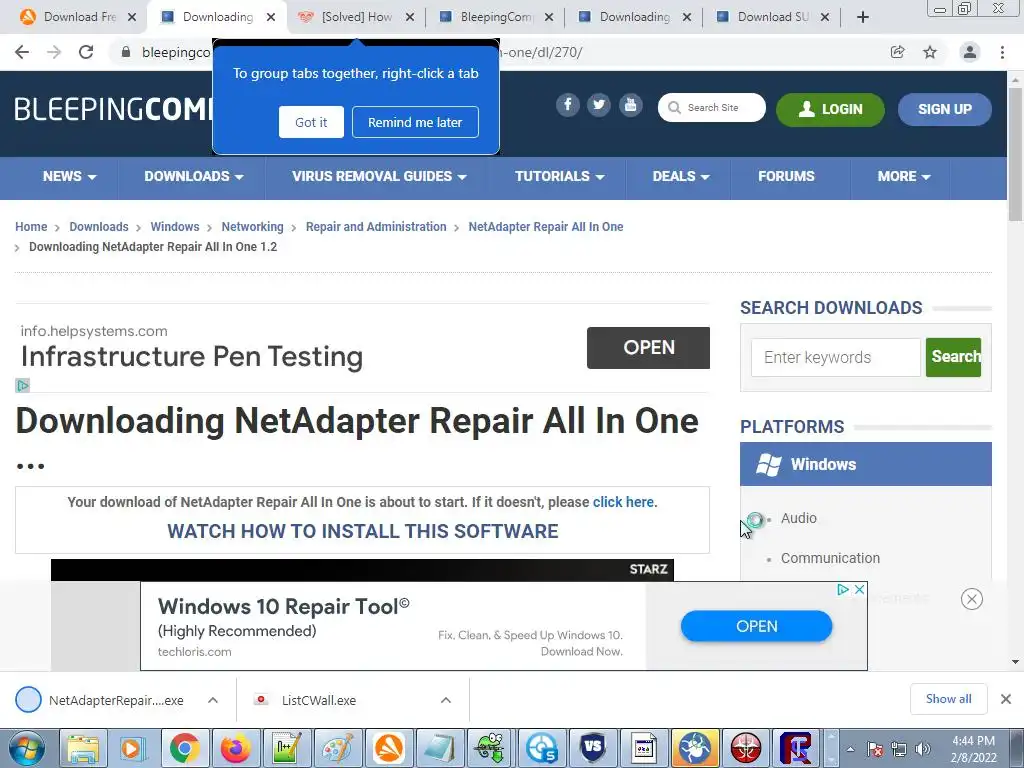Close the bottom ad with circled X
This screenshot has height=768, width=1024.
click(x=971, y=599)
